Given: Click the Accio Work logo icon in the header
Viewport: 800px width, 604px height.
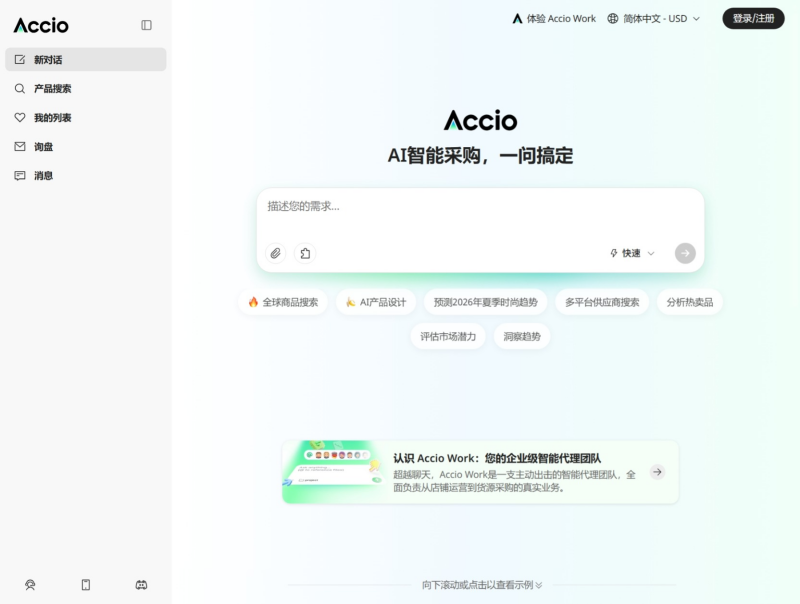Looking at the screenshot, I should [516, 18].
